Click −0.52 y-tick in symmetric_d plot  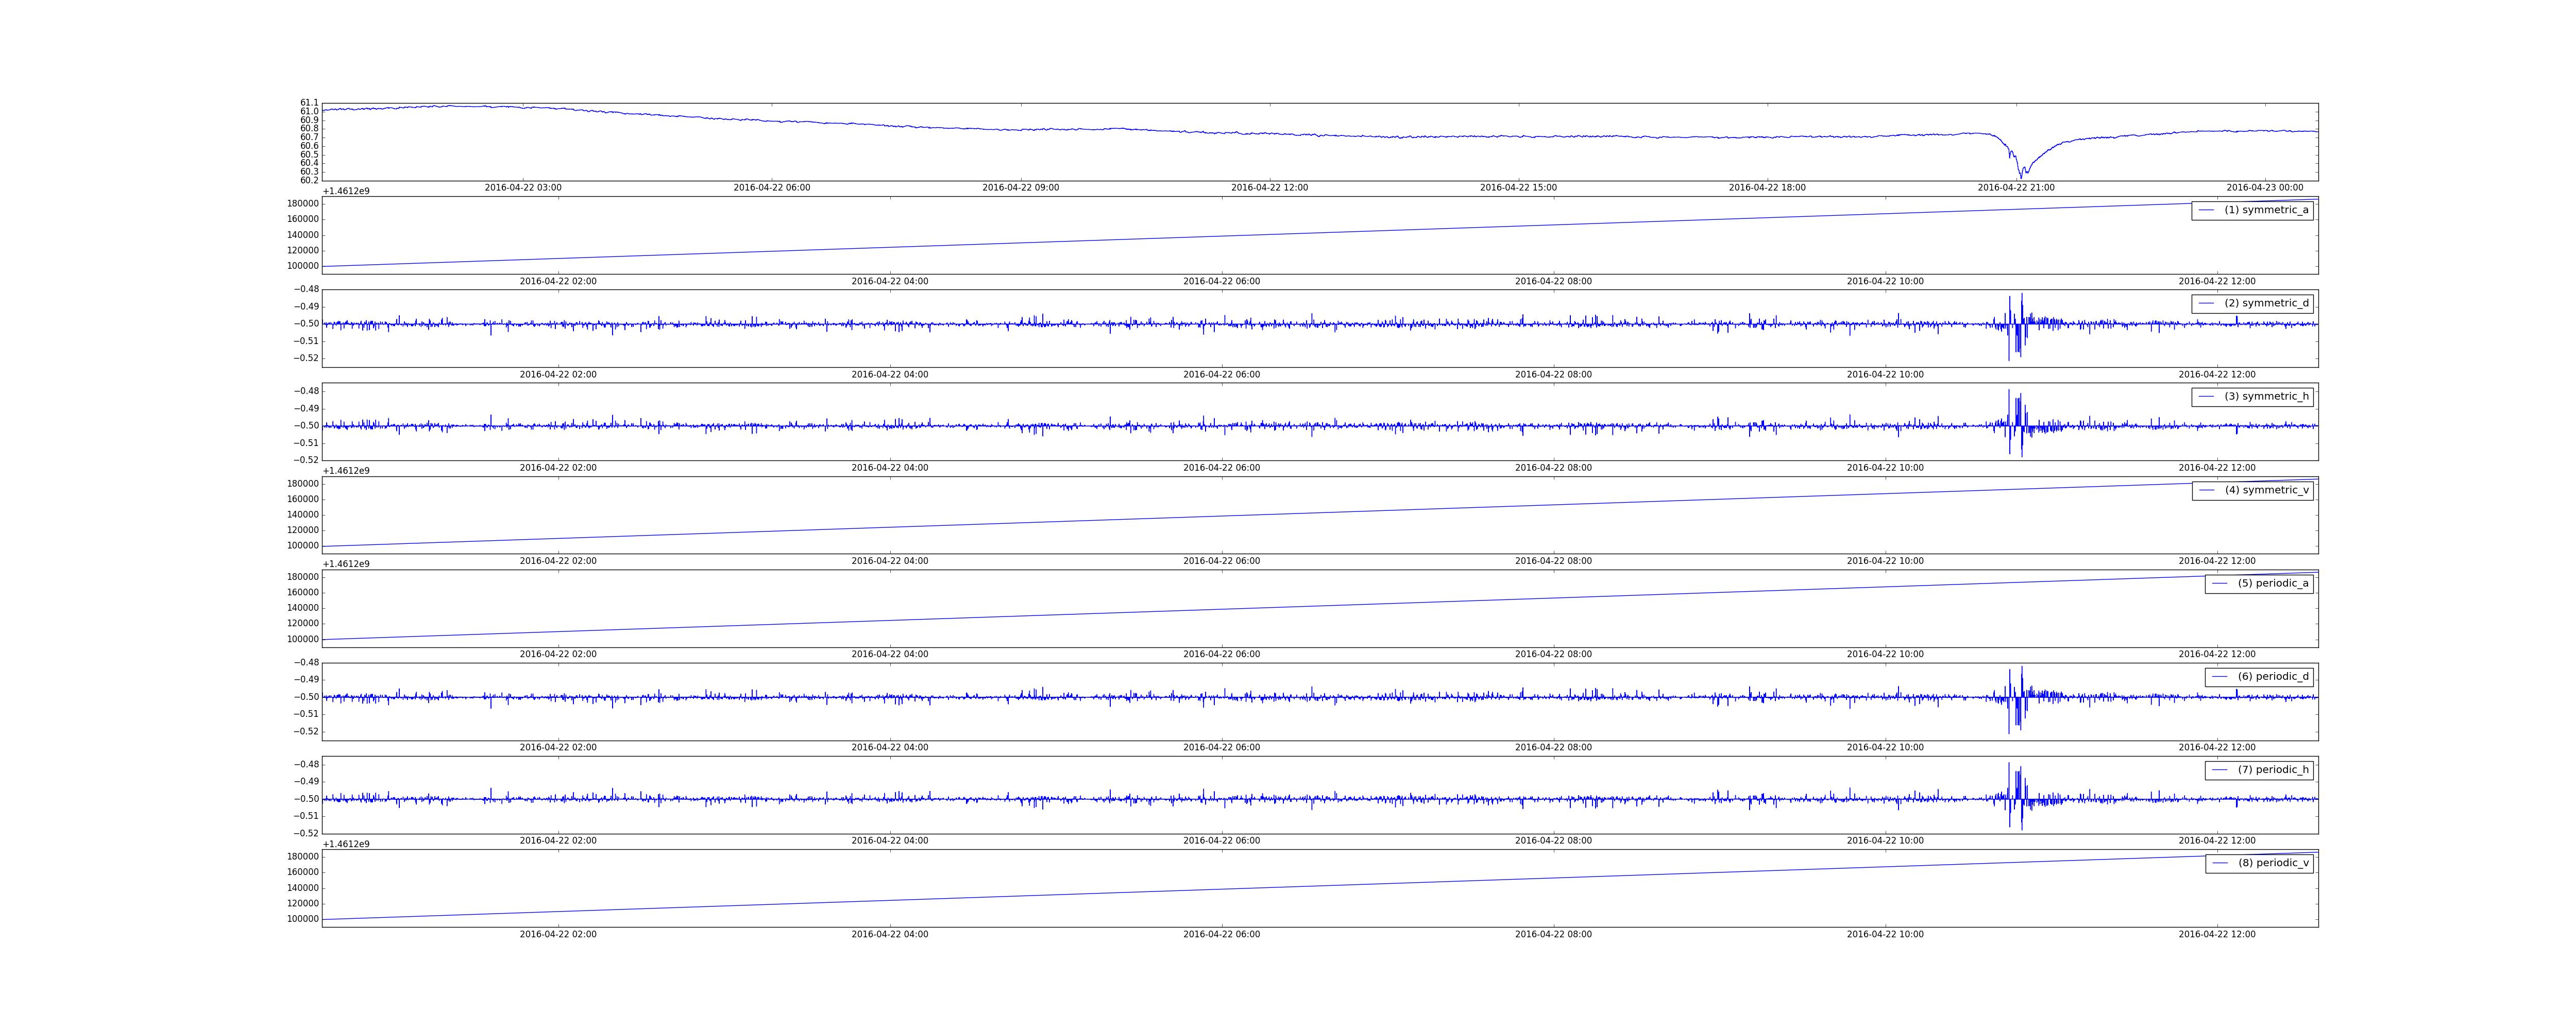pyautogui.click(x=306, y=358)
